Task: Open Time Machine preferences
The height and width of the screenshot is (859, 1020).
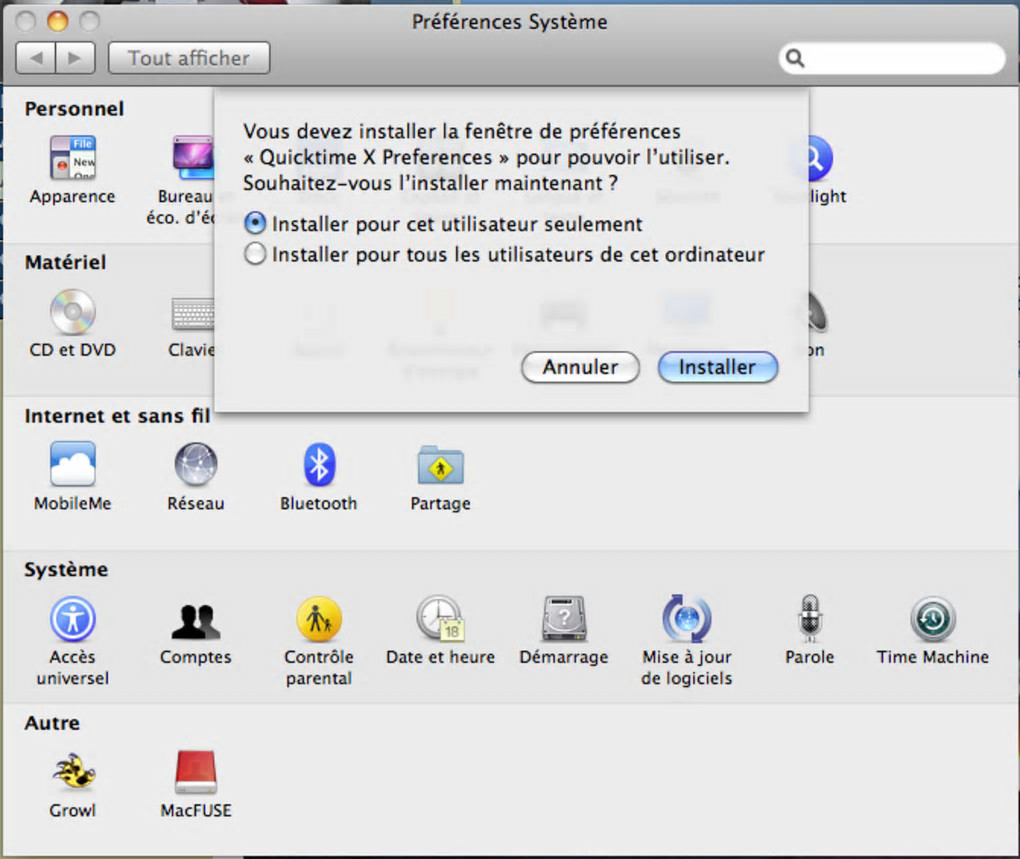Action: click(933, 618)
